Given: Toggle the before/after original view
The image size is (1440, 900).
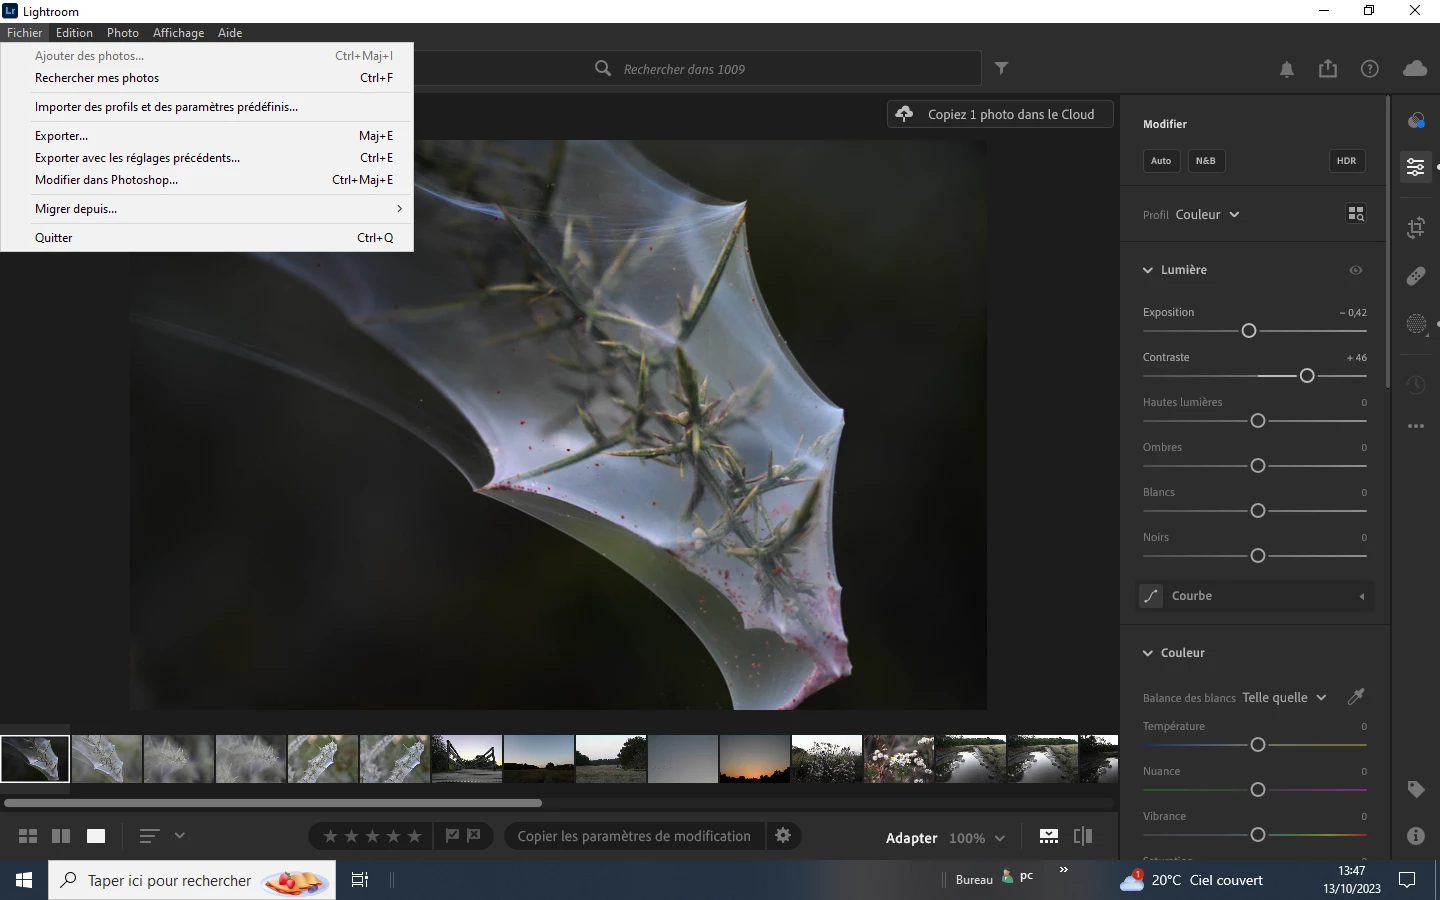Looking at the screenshot, I should point(1083,836).
